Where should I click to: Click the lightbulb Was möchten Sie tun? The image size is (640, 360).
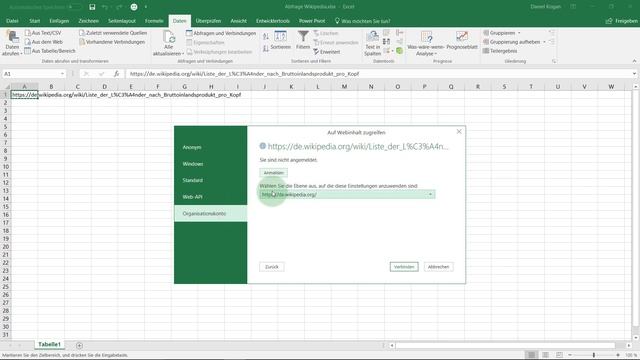click(337, 21)
